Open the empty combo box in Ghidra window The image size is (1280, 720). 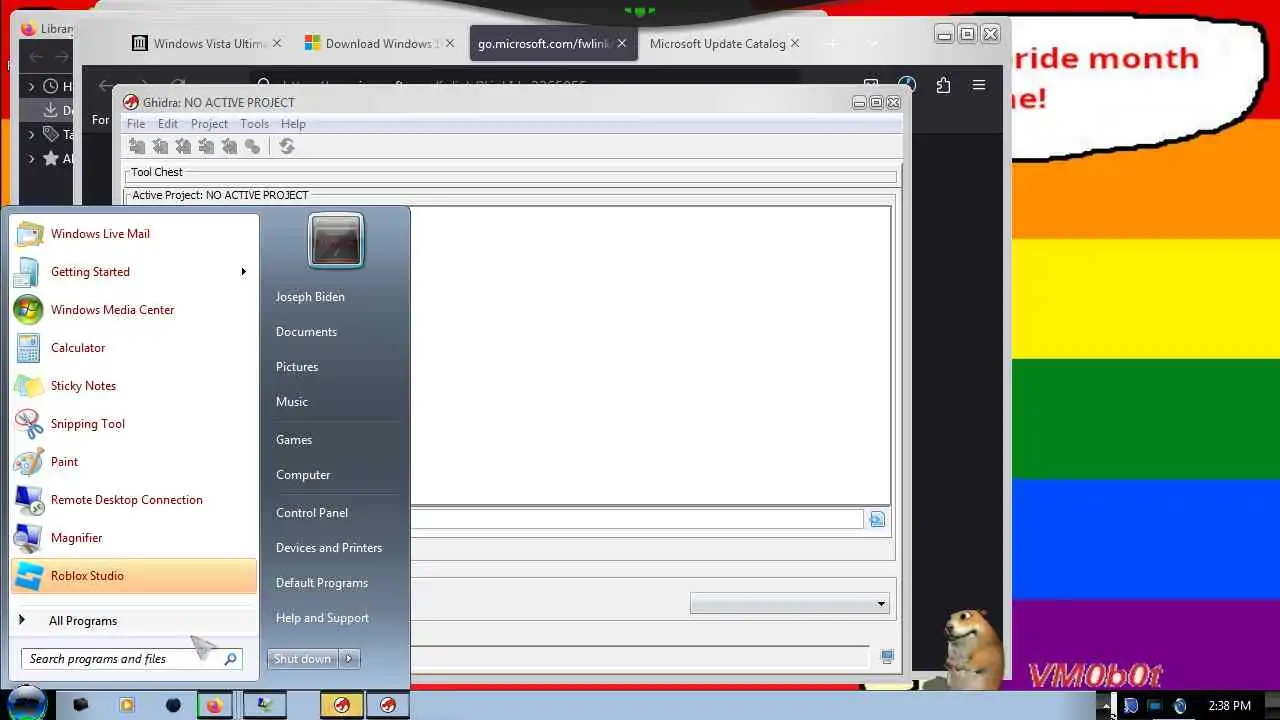(789, 604)
